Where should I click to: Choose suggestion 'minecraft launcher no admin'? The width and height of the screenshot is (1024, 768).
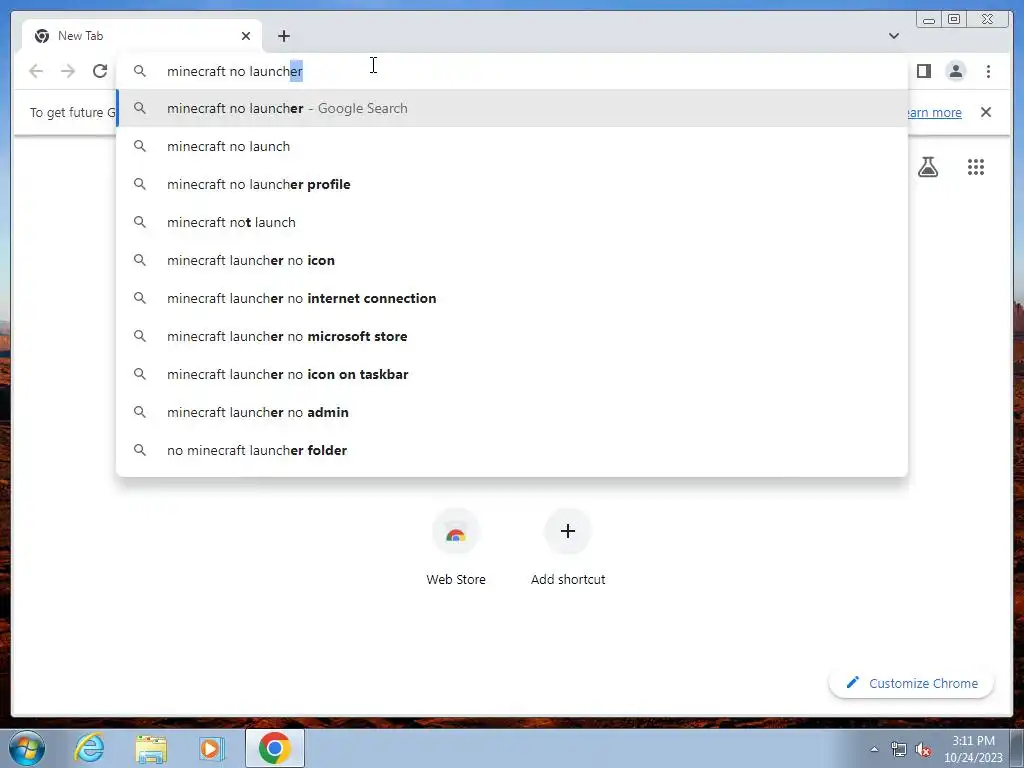[512, 412]
